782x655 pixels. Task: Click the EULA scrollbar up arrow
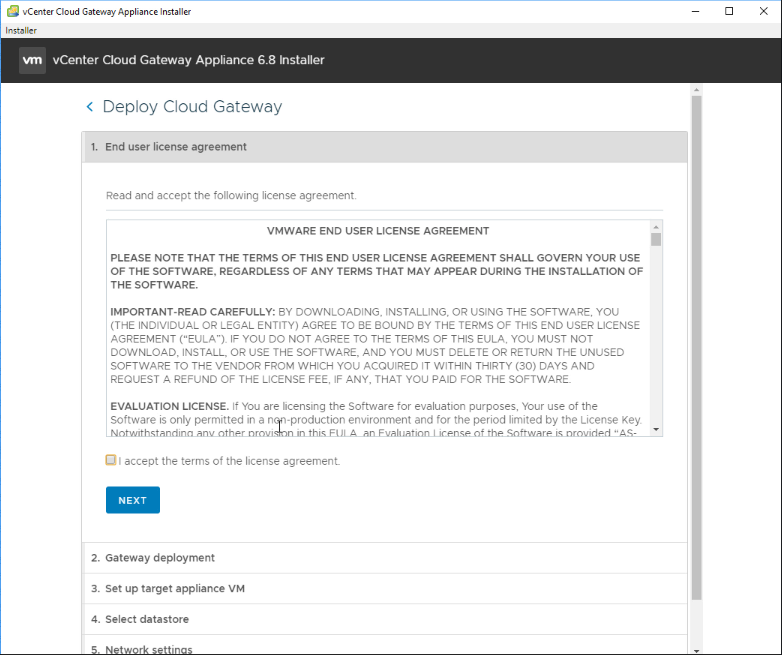point(656,227)
